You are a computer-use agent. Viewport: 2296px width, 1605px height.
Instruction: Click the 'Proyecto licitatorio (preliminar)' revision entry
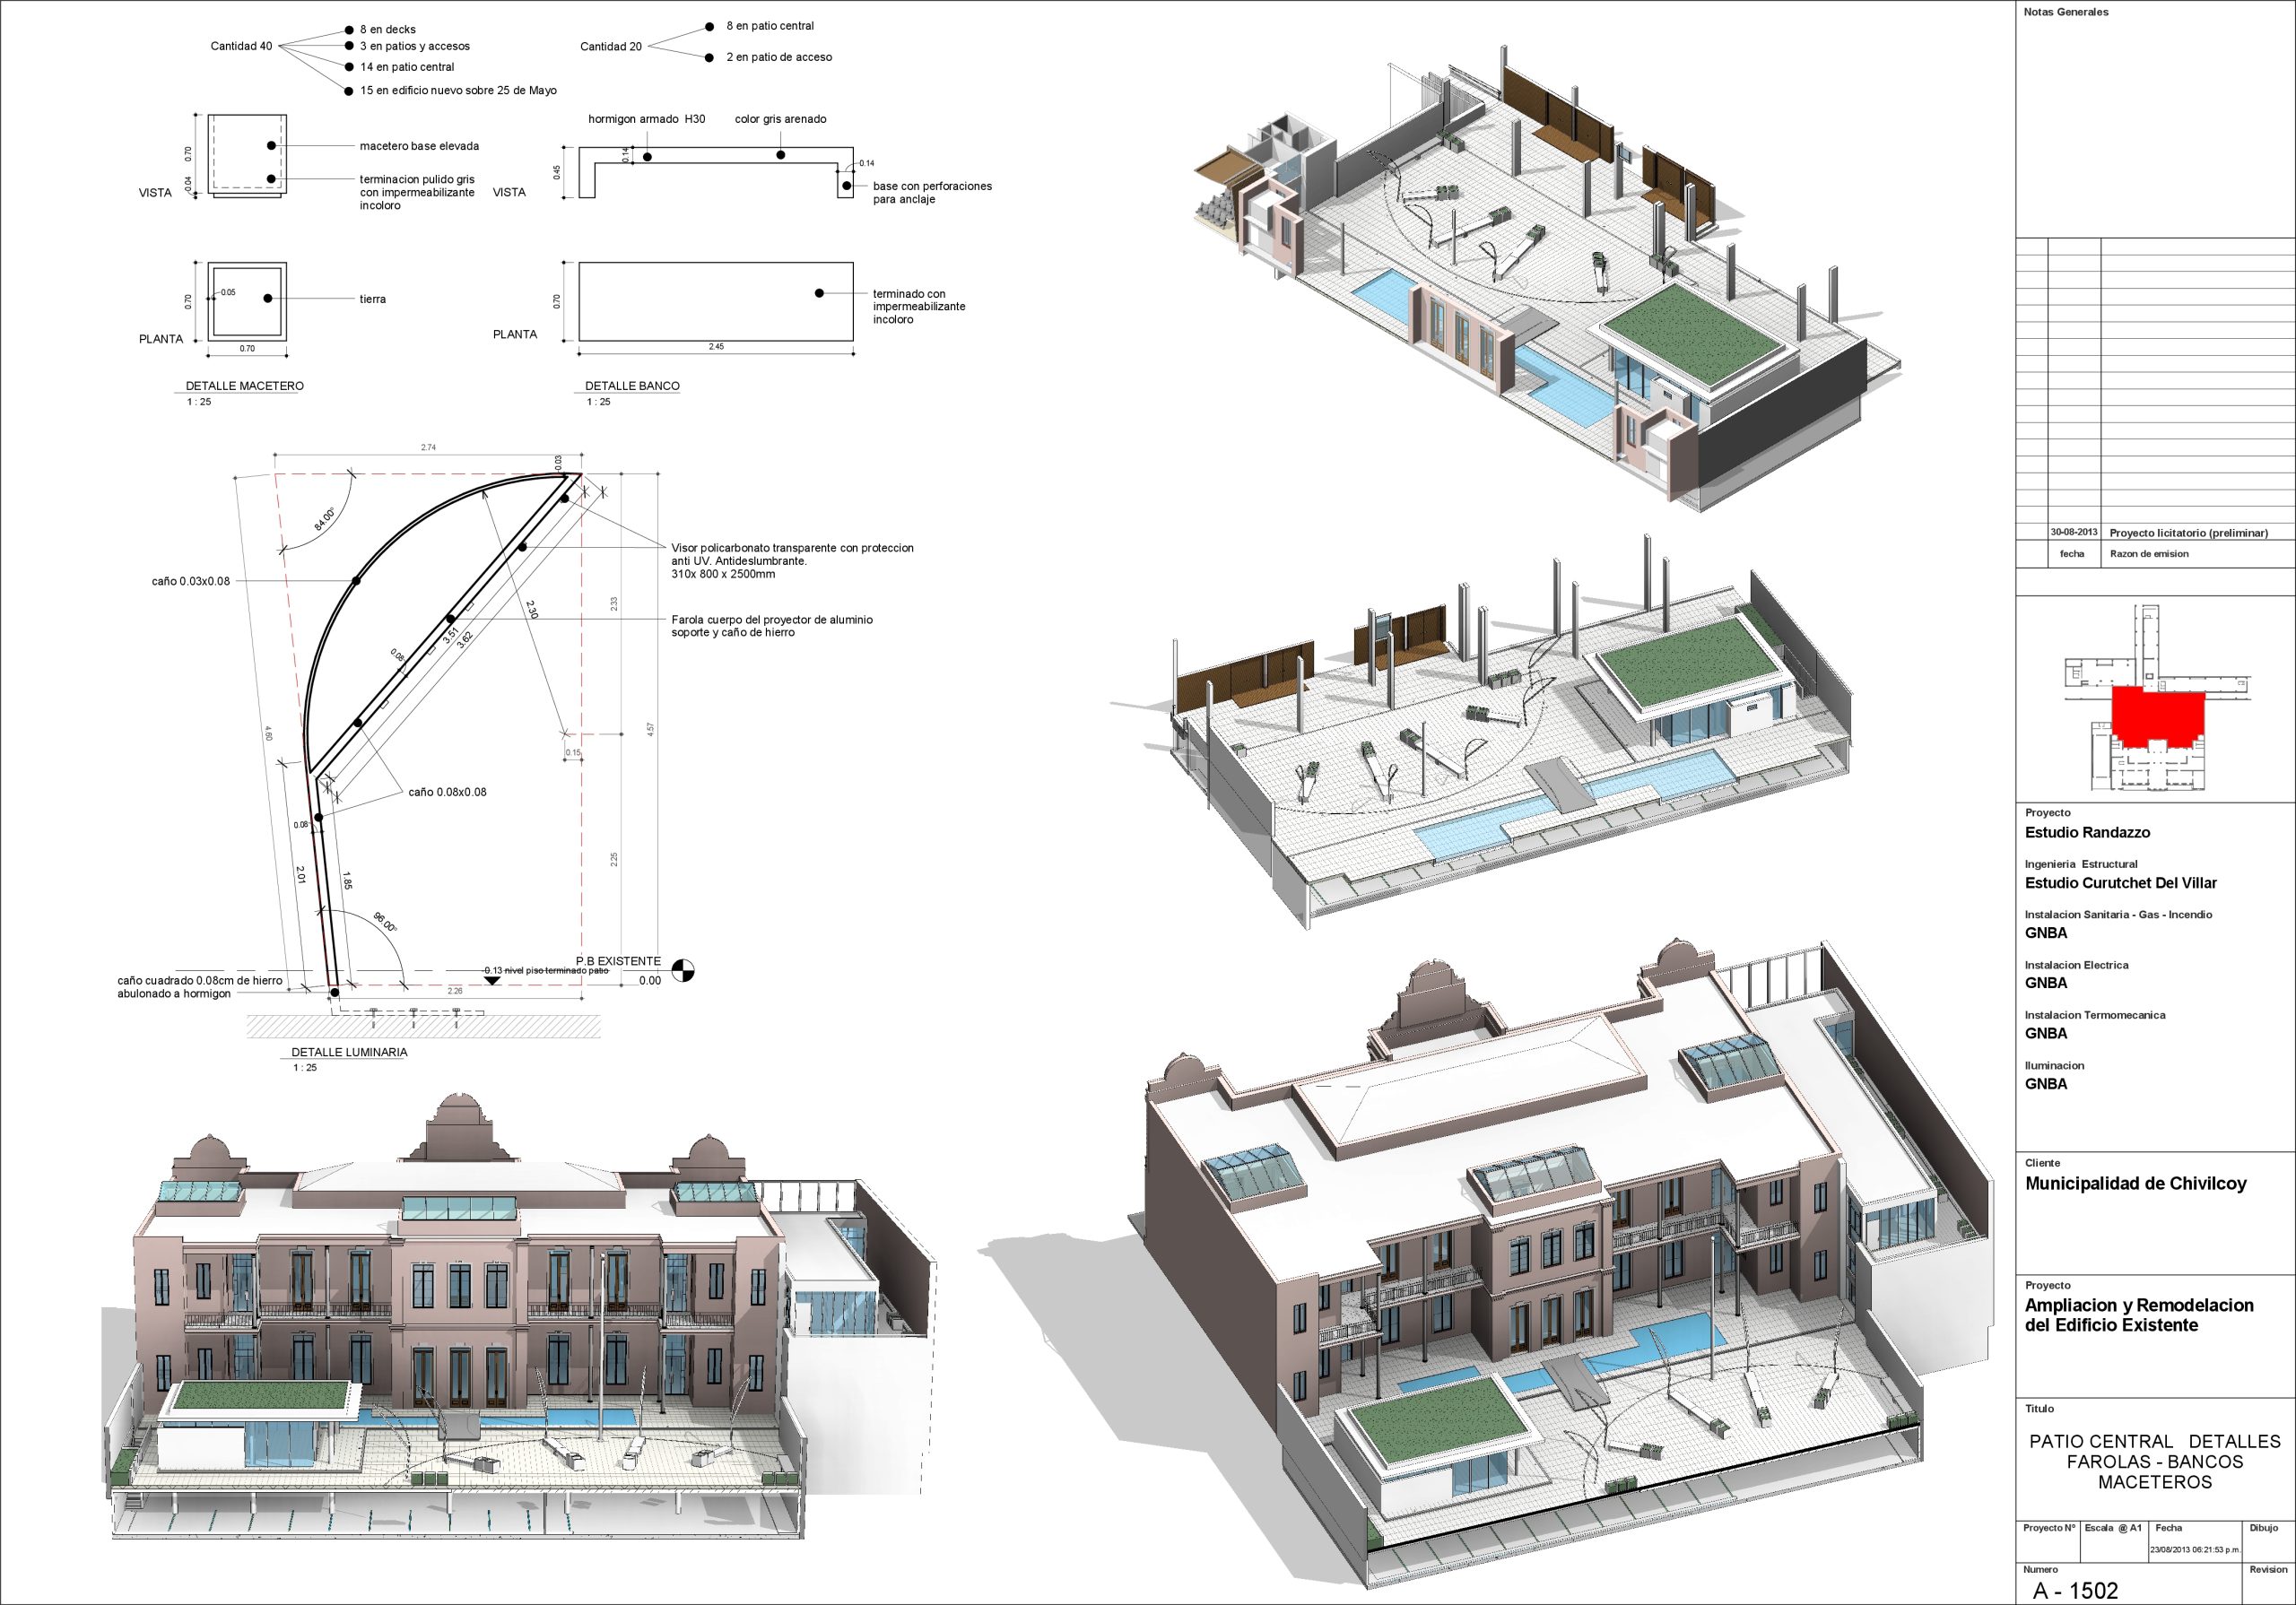pos(2188,533)
